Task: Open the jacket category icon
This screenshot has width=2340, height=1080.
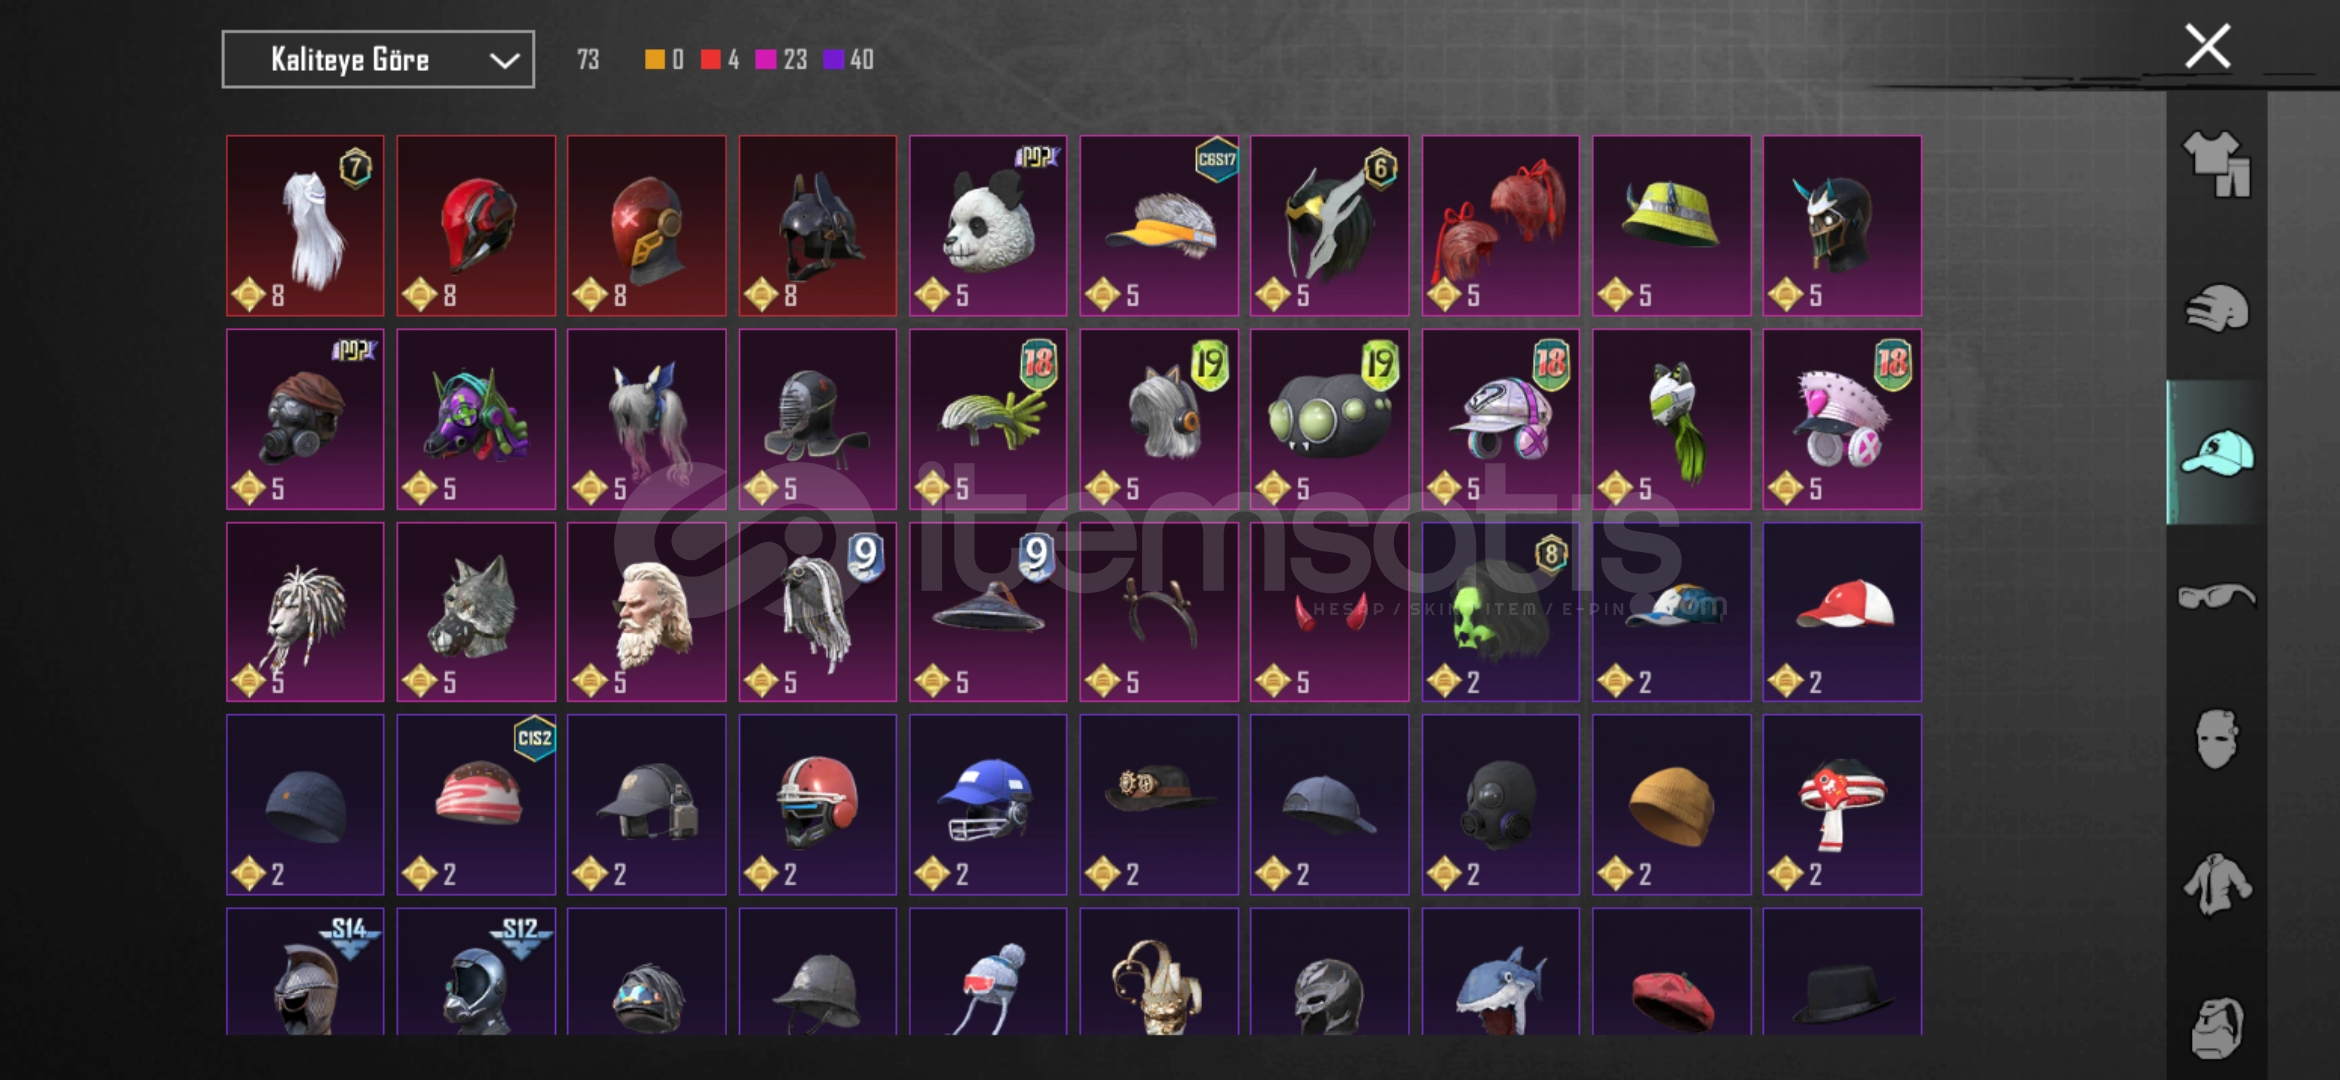Action: 2216,884
